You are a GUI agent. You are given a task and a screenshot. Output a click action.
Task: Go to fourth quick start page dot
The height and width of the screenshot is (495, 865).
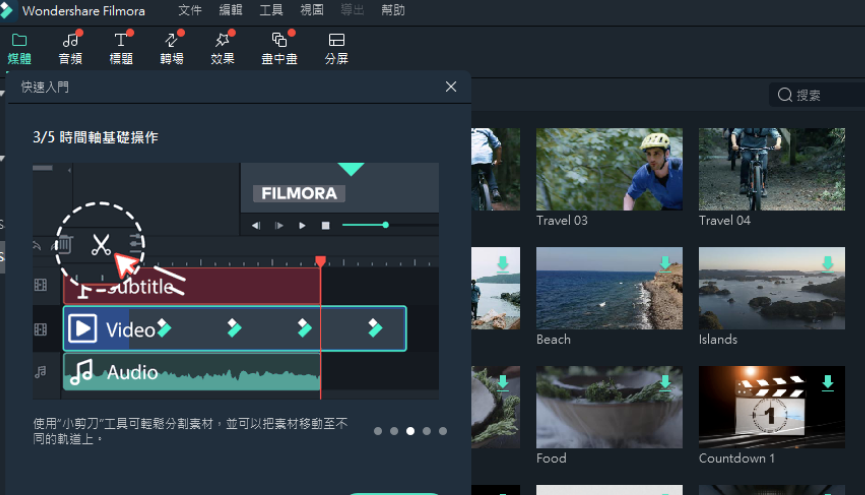coord(426,431)
